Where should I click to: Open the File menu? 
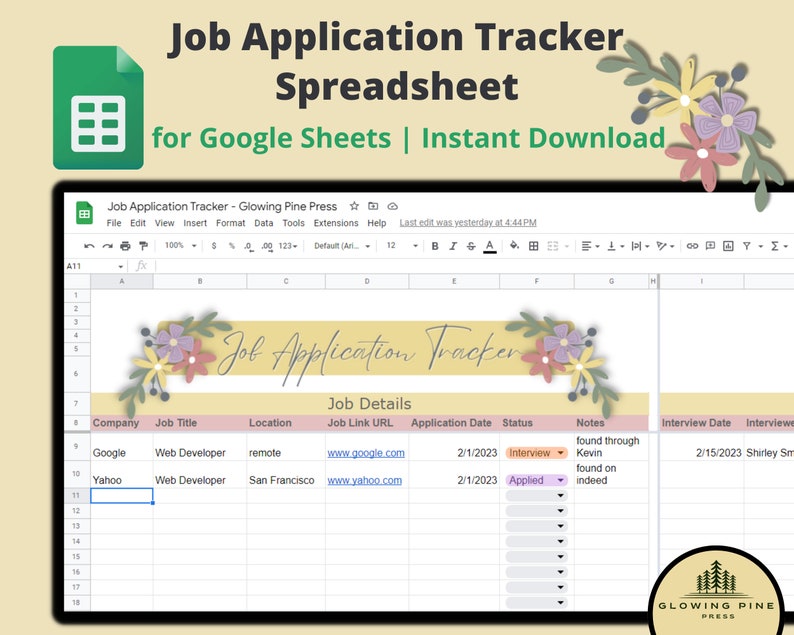pos(114,223)
